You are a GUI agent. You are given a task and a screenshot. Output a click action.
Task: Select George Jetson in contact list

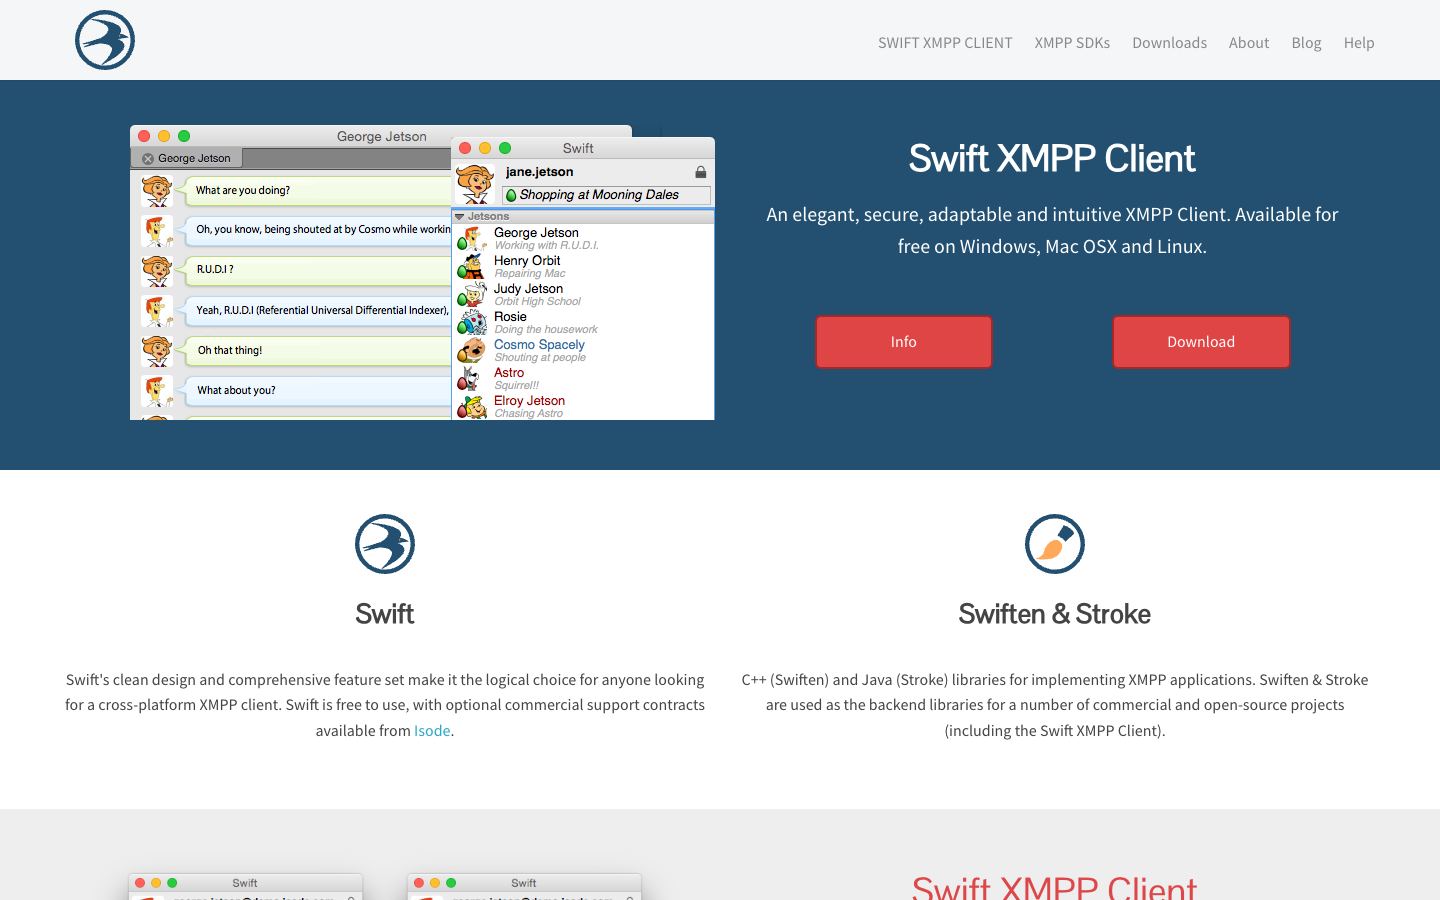583,238
